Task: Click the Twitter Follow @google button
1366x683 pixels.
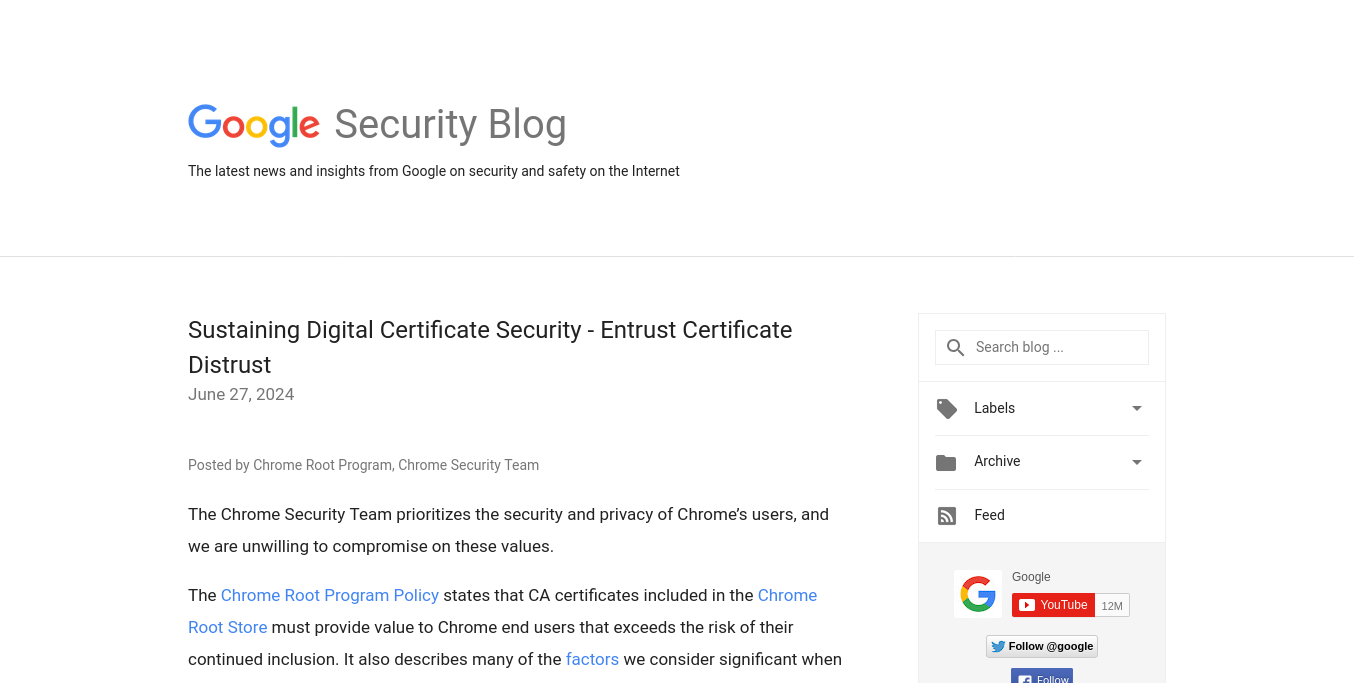Action: pyautogui.click(x=1041, y=646)
